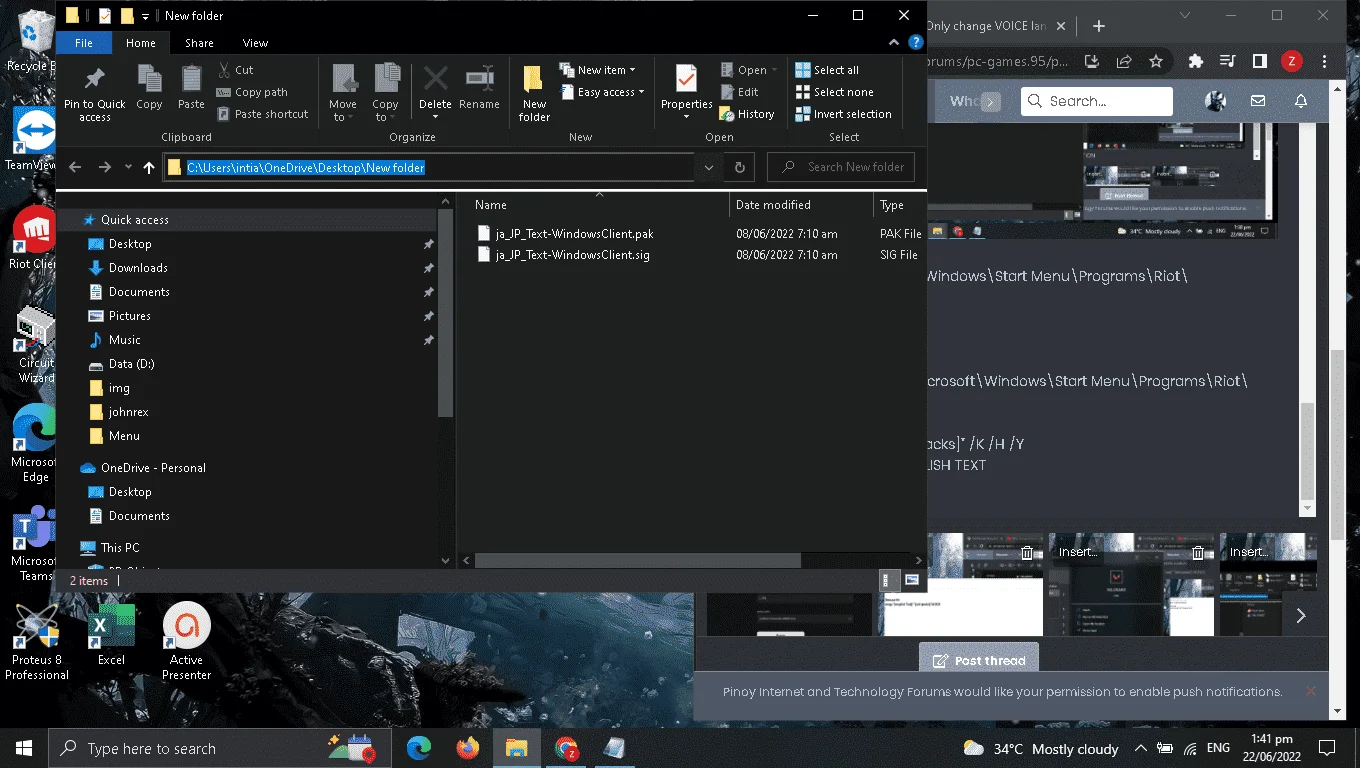Viewport: 1360px width, 768px height.
Task: Switch to the View ribbon tab
Action: pyautogui.click(x=255, y=43)
